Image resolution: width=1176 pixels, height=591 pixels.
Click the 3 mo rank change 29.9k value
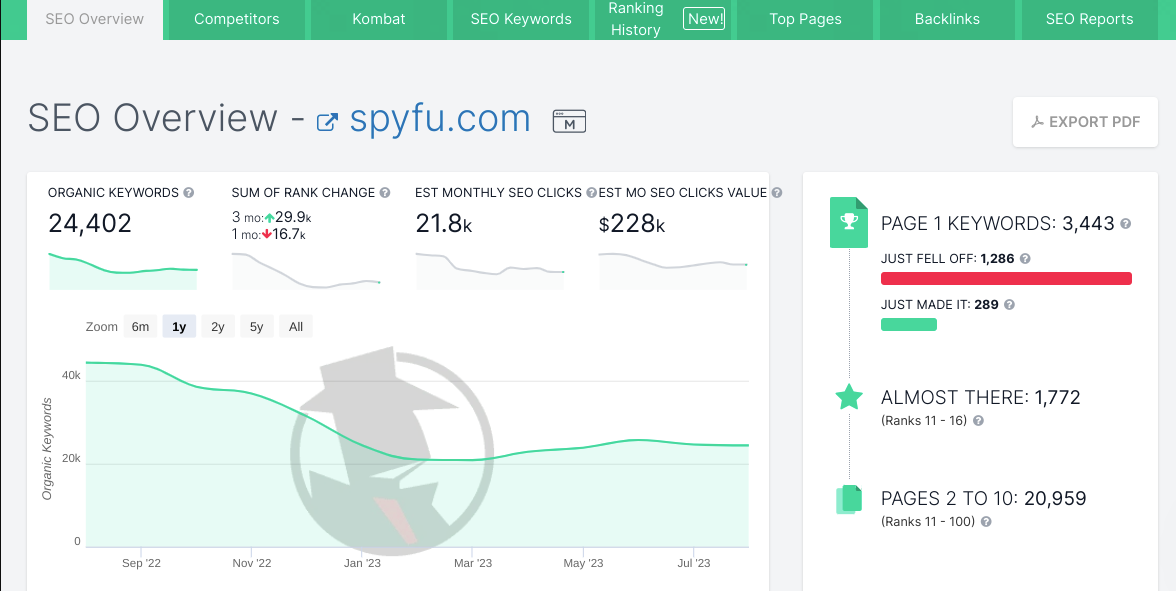point(293,218)
